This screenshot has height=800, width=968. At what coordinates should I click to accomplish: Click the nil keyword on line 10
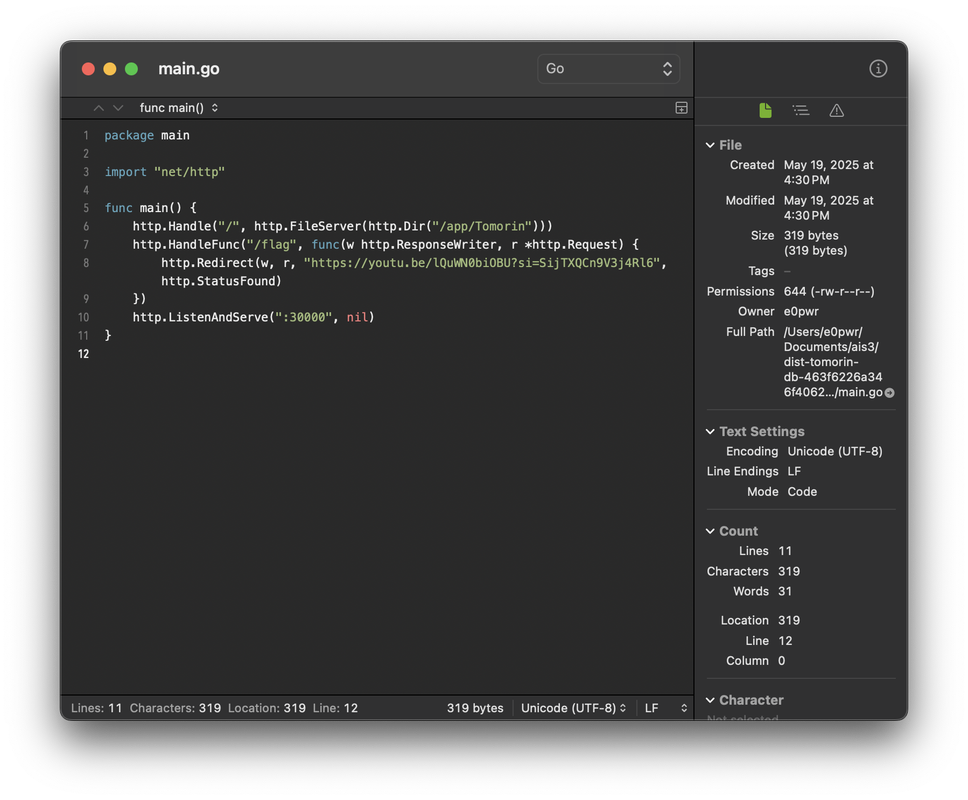357,317
